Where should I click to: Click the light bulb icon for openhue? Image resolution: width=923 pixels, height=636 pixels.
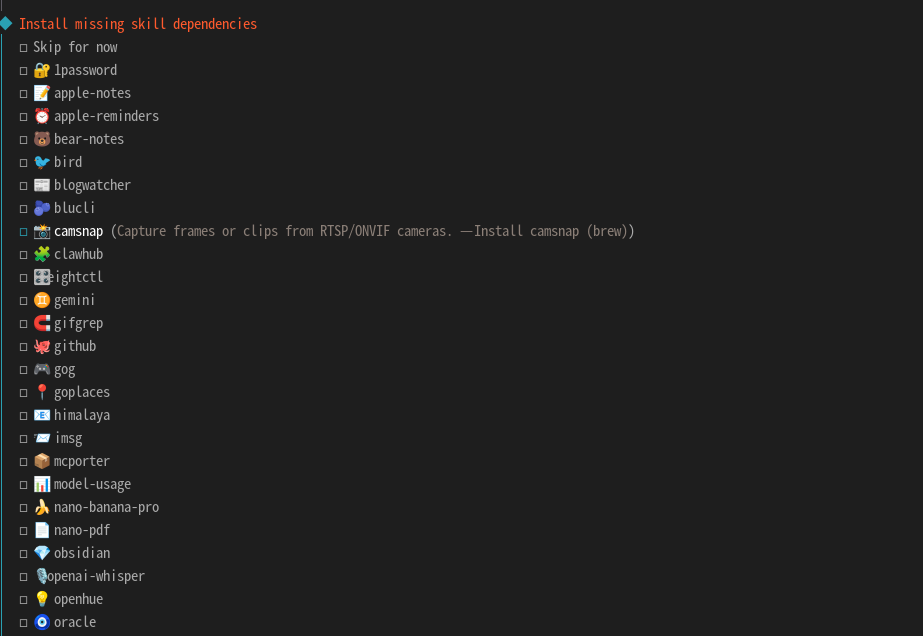[x=41, y=599]
